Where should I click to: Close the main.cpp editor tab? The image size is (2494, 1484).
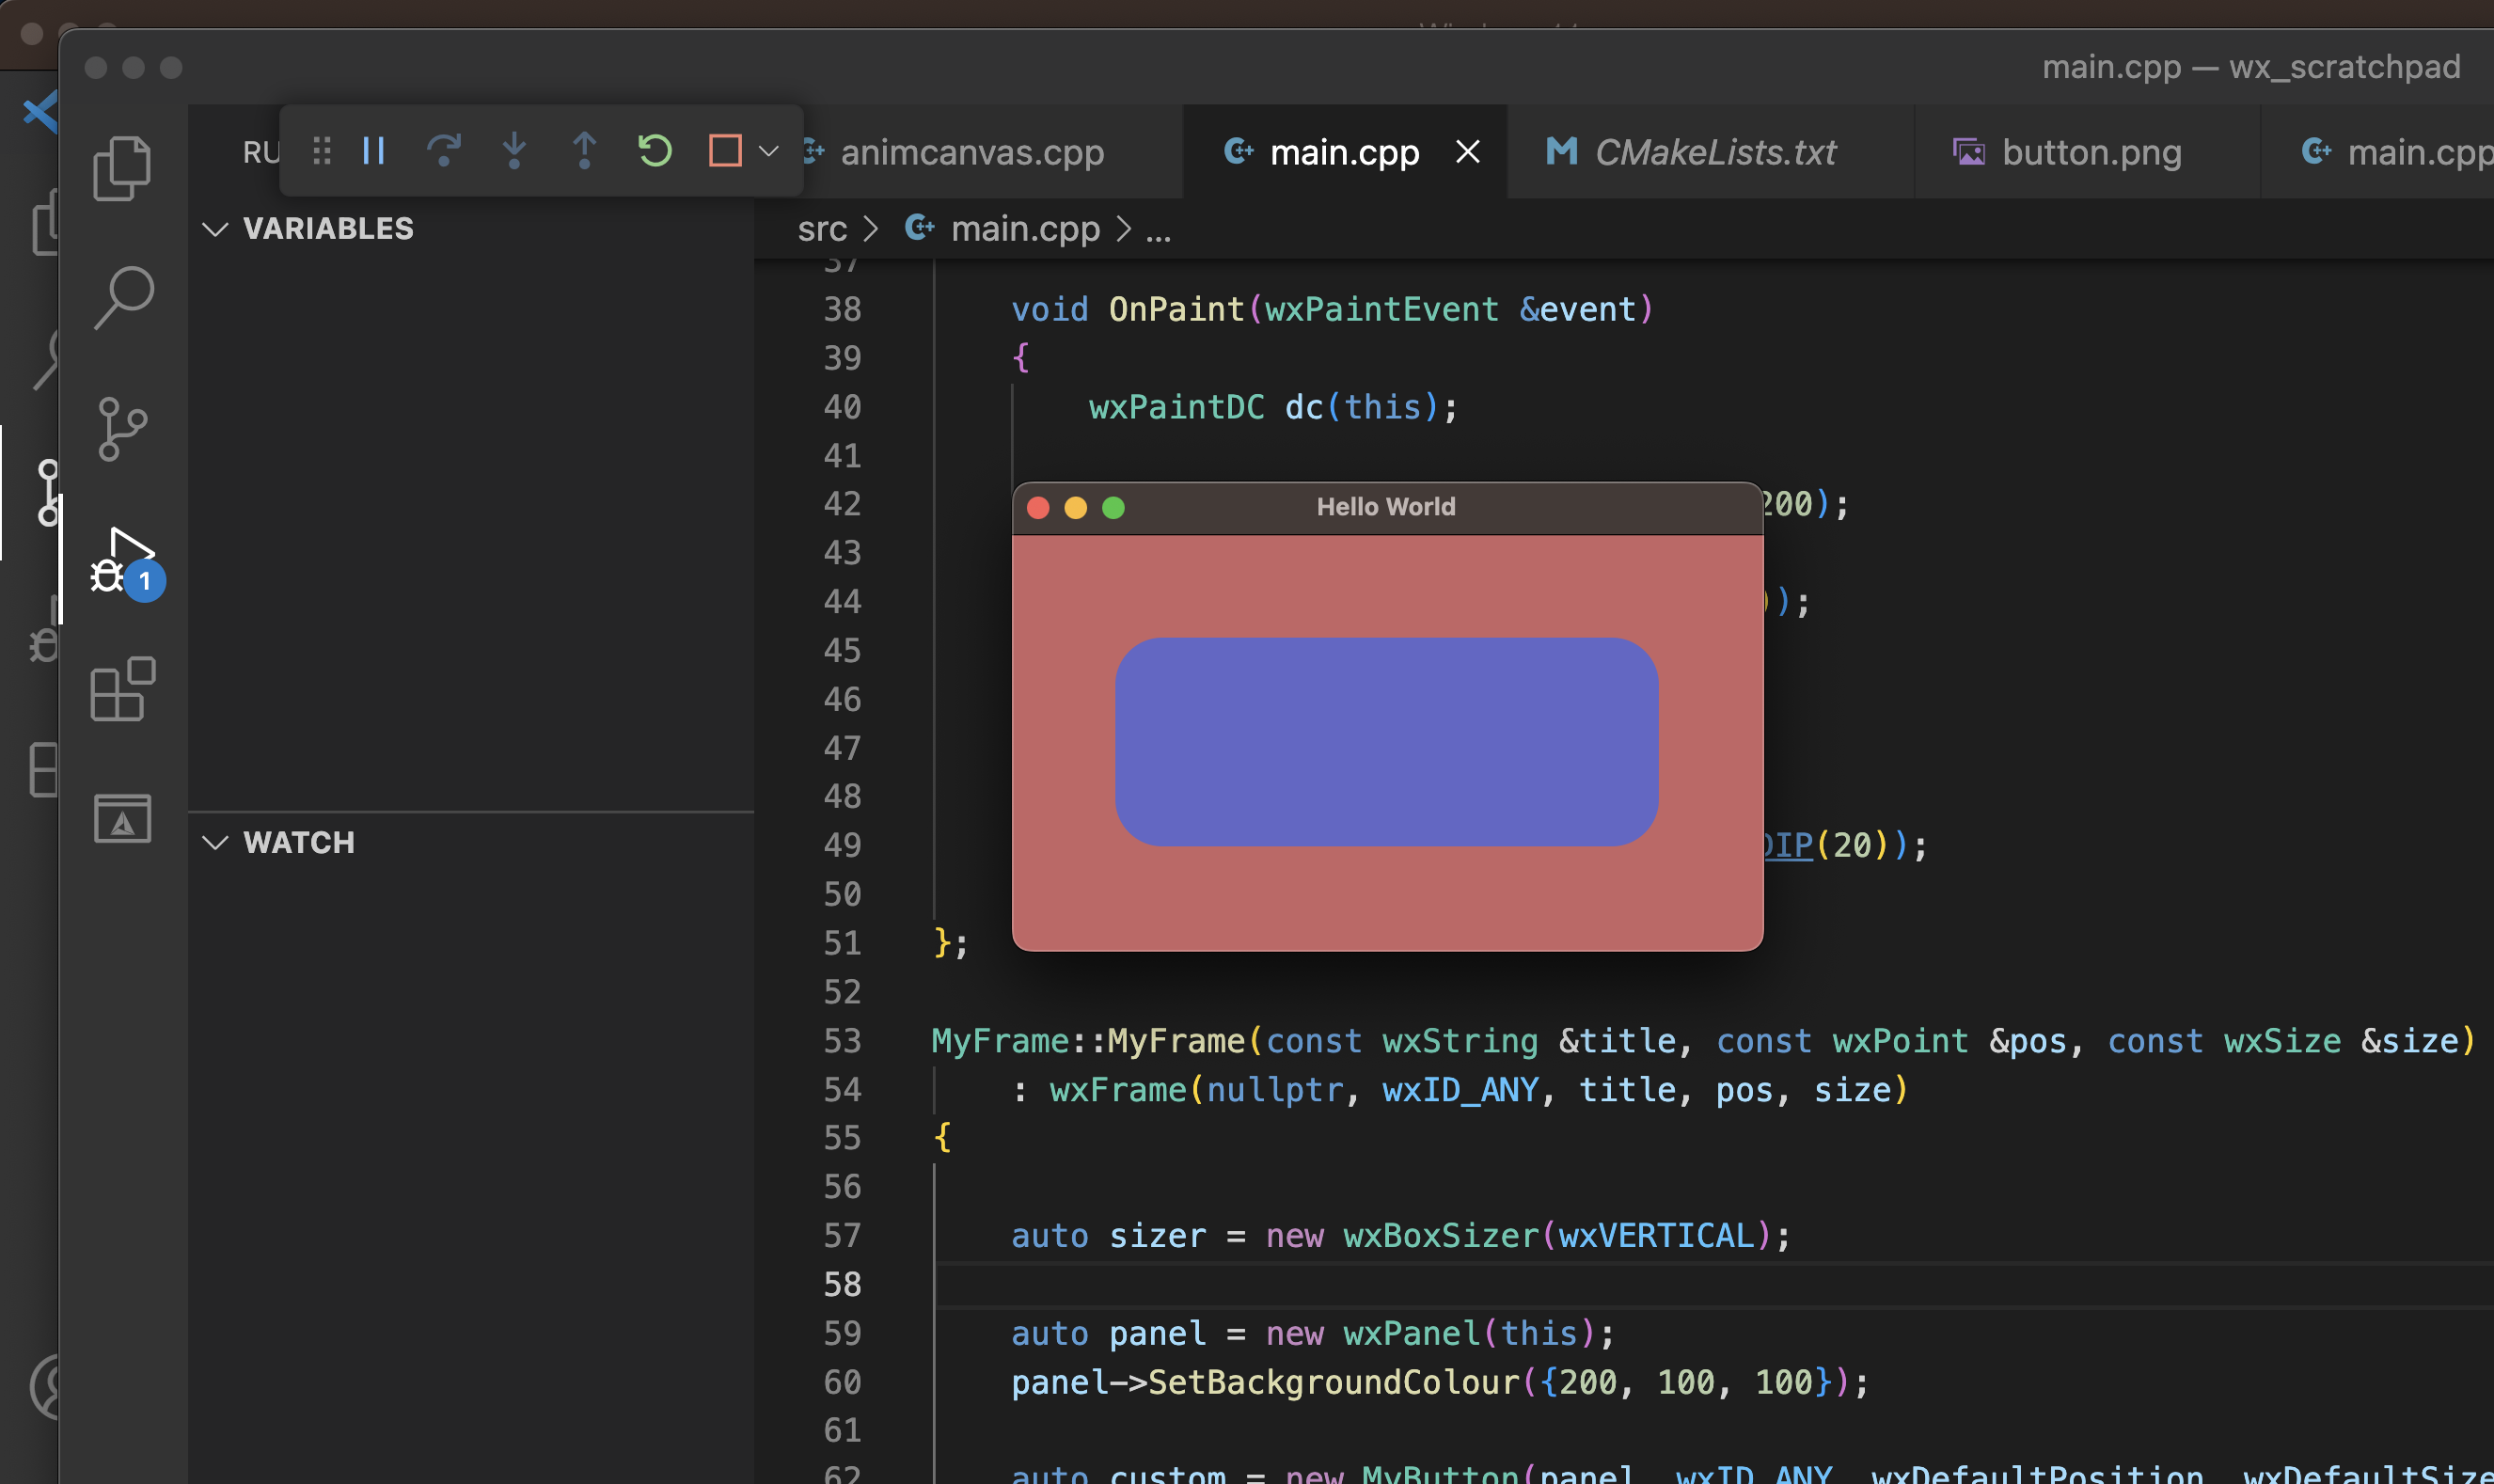(x=1469, y=151)
